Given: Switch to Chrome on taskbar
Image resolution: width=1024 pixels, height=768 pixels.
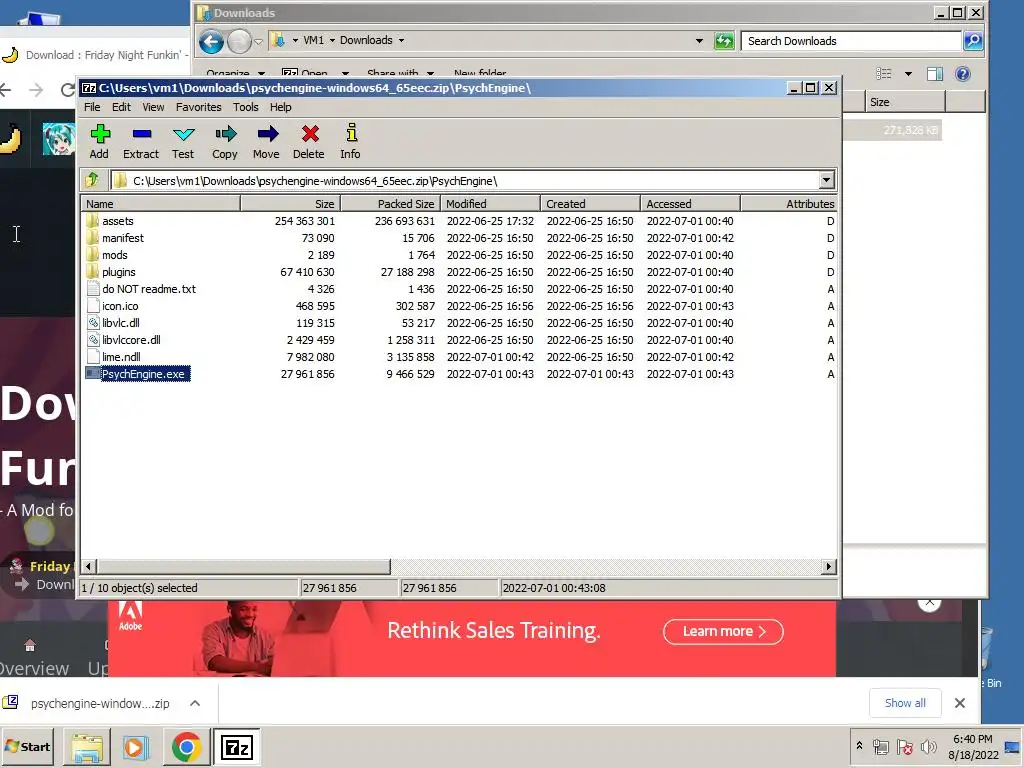Looking at the screenshot, I should (186, 747).
